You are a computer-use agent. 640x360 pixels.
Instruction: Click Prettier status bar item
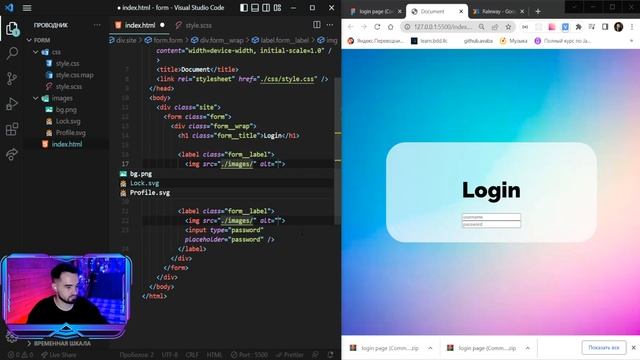pyautogui.click(x=289, y=355)
